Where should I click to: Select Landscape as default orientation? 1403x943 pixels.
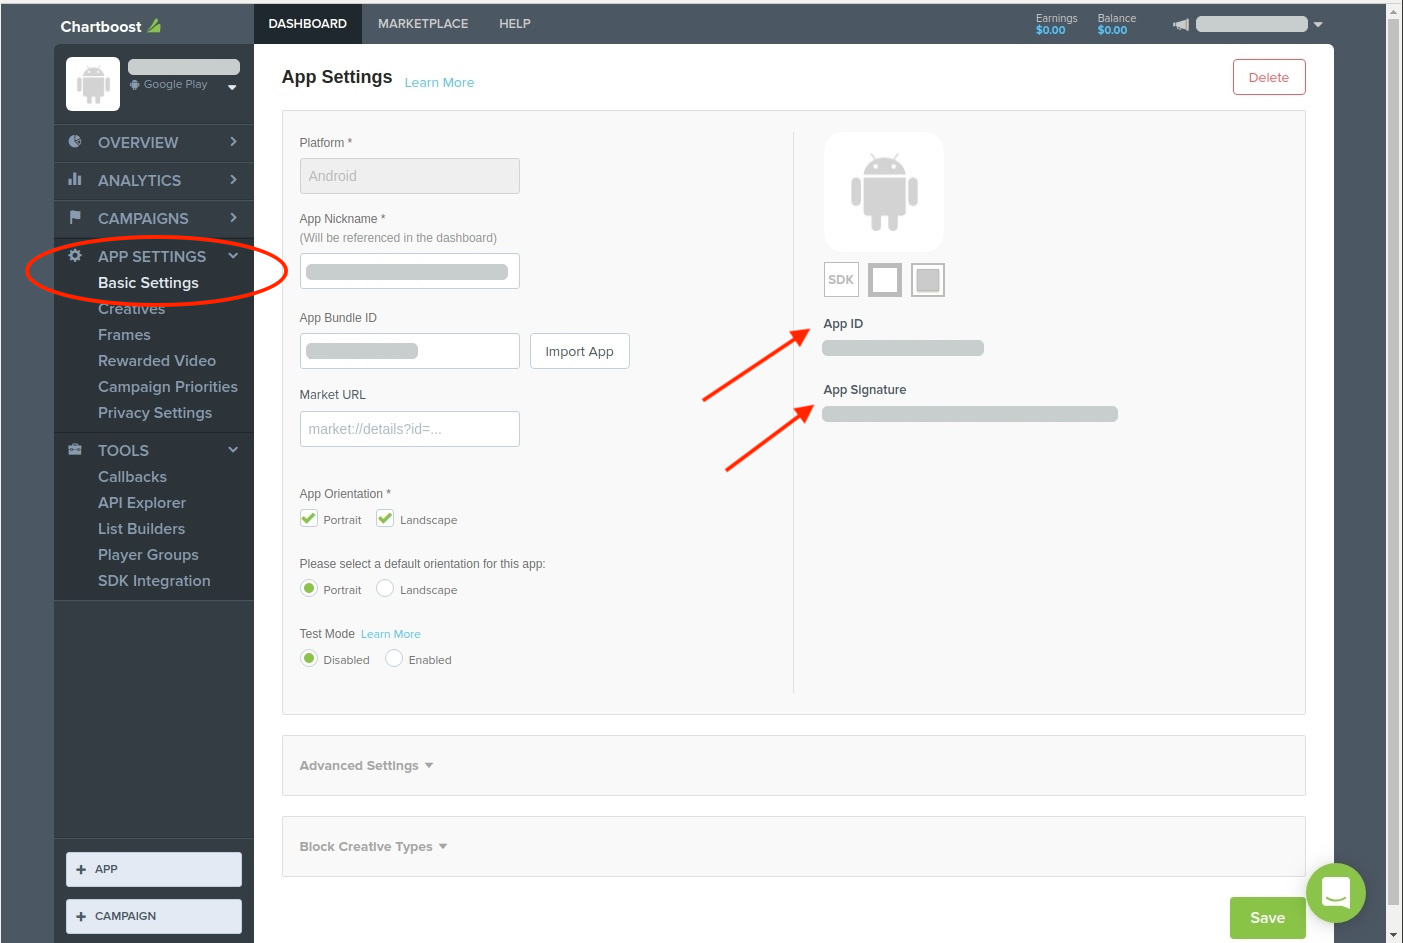[x=385, y=588]
